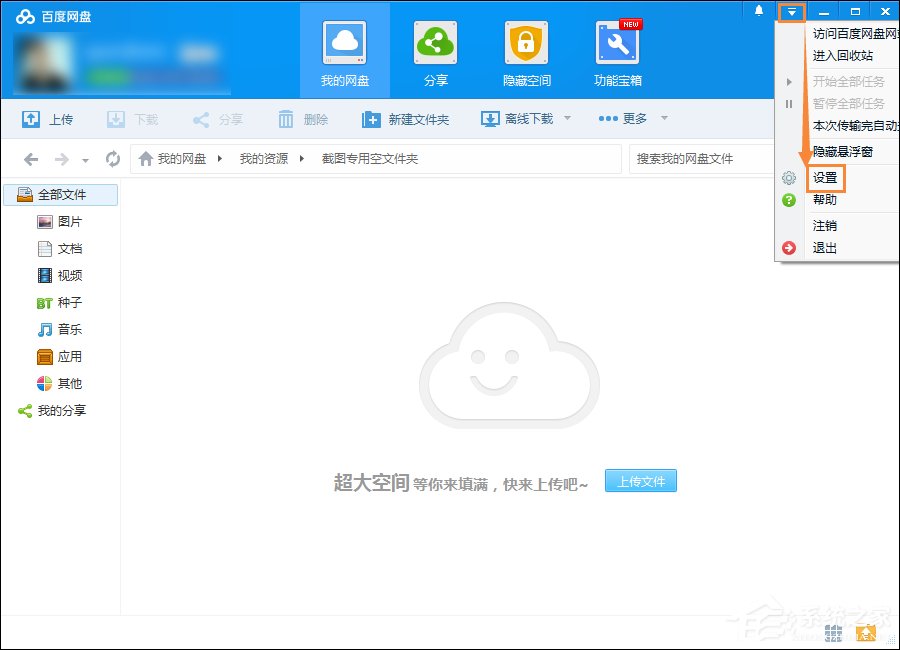Toggle 隐藏悬浮窗 to hide the floating window

click(x=844, y=151)
